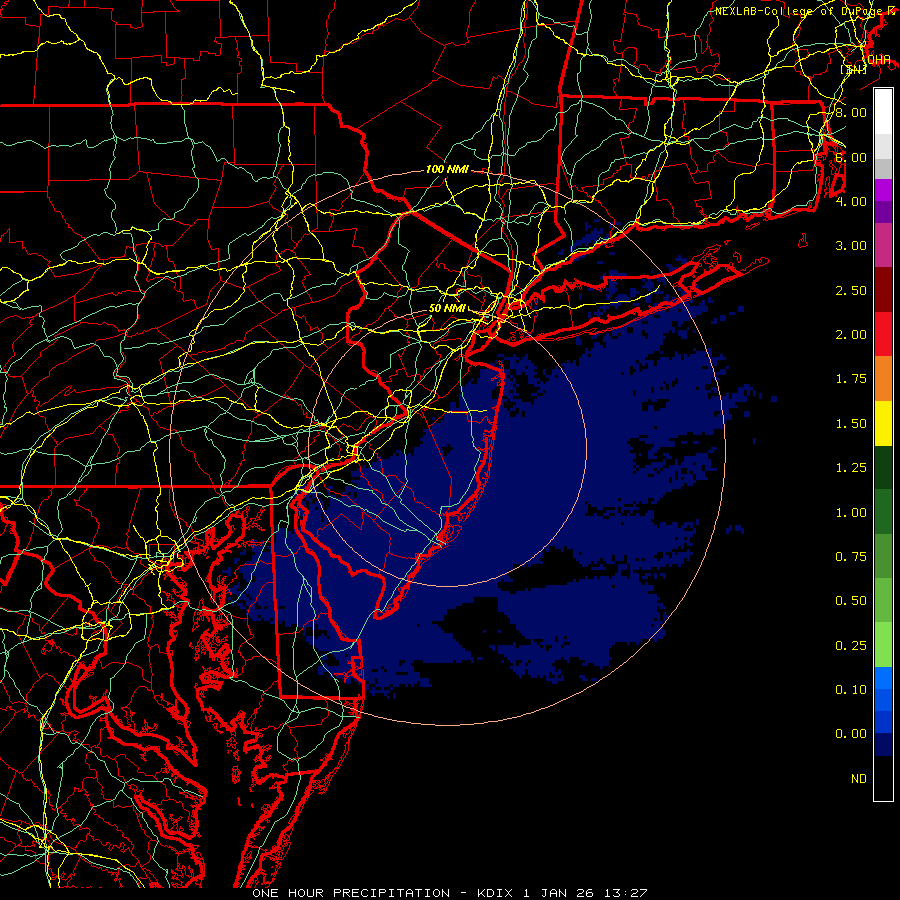Click the ND legend label
The width and height of the screenshot is (900, 900).
859,779
